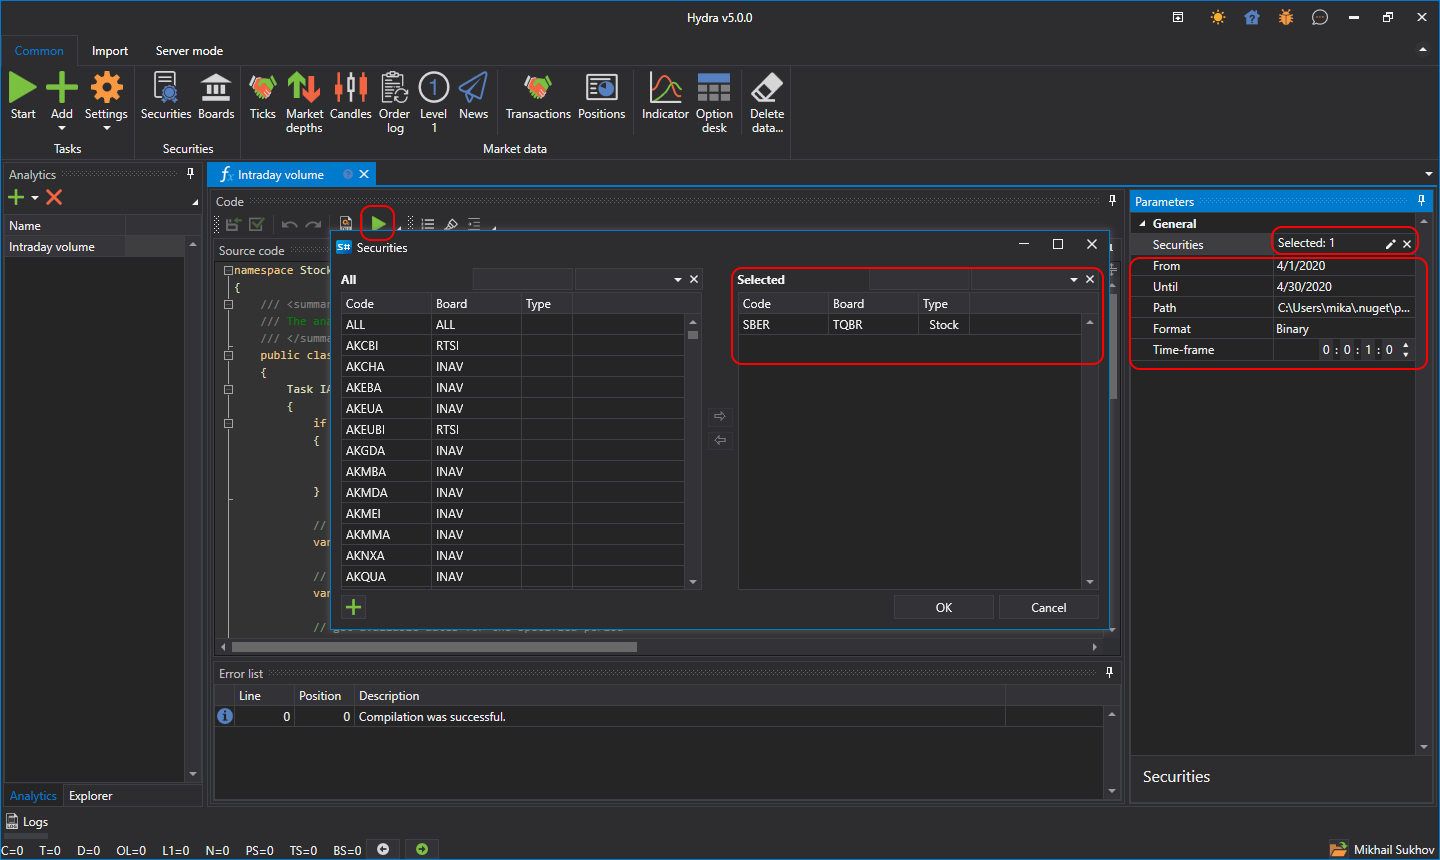Viewport: 1440px width, 860px height.
Task: Open Transactions view
Action: 538,96
